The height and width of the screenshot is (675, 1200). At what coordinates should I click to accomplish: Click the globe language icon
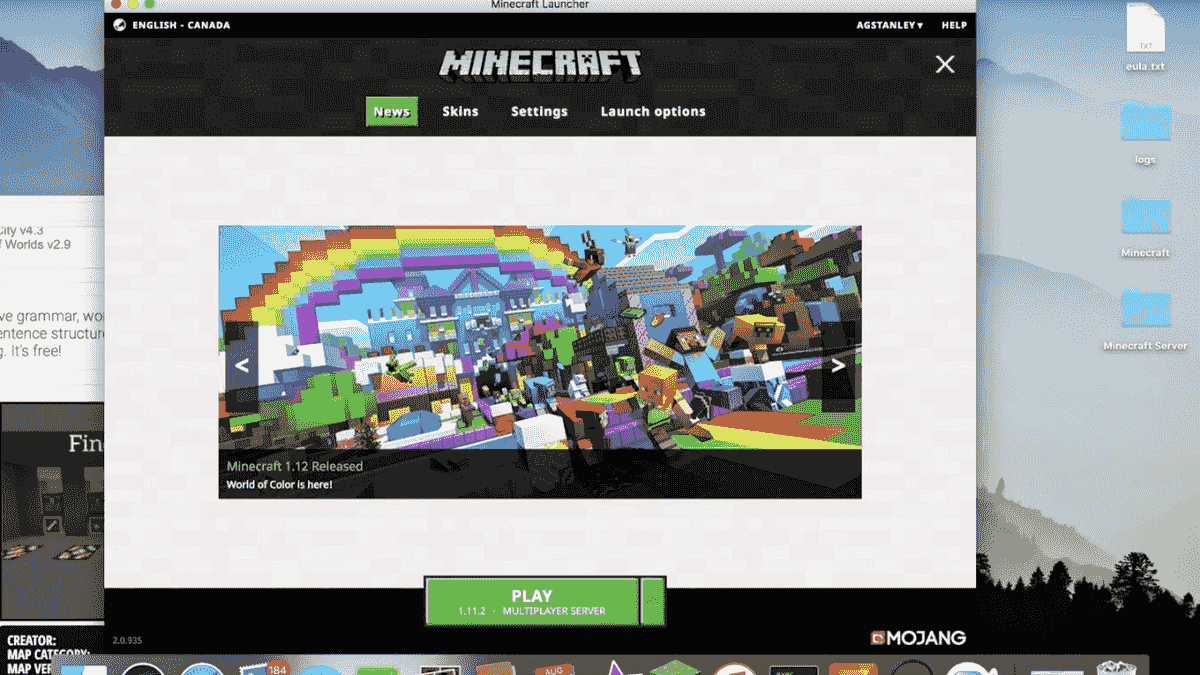click(119, 25)
